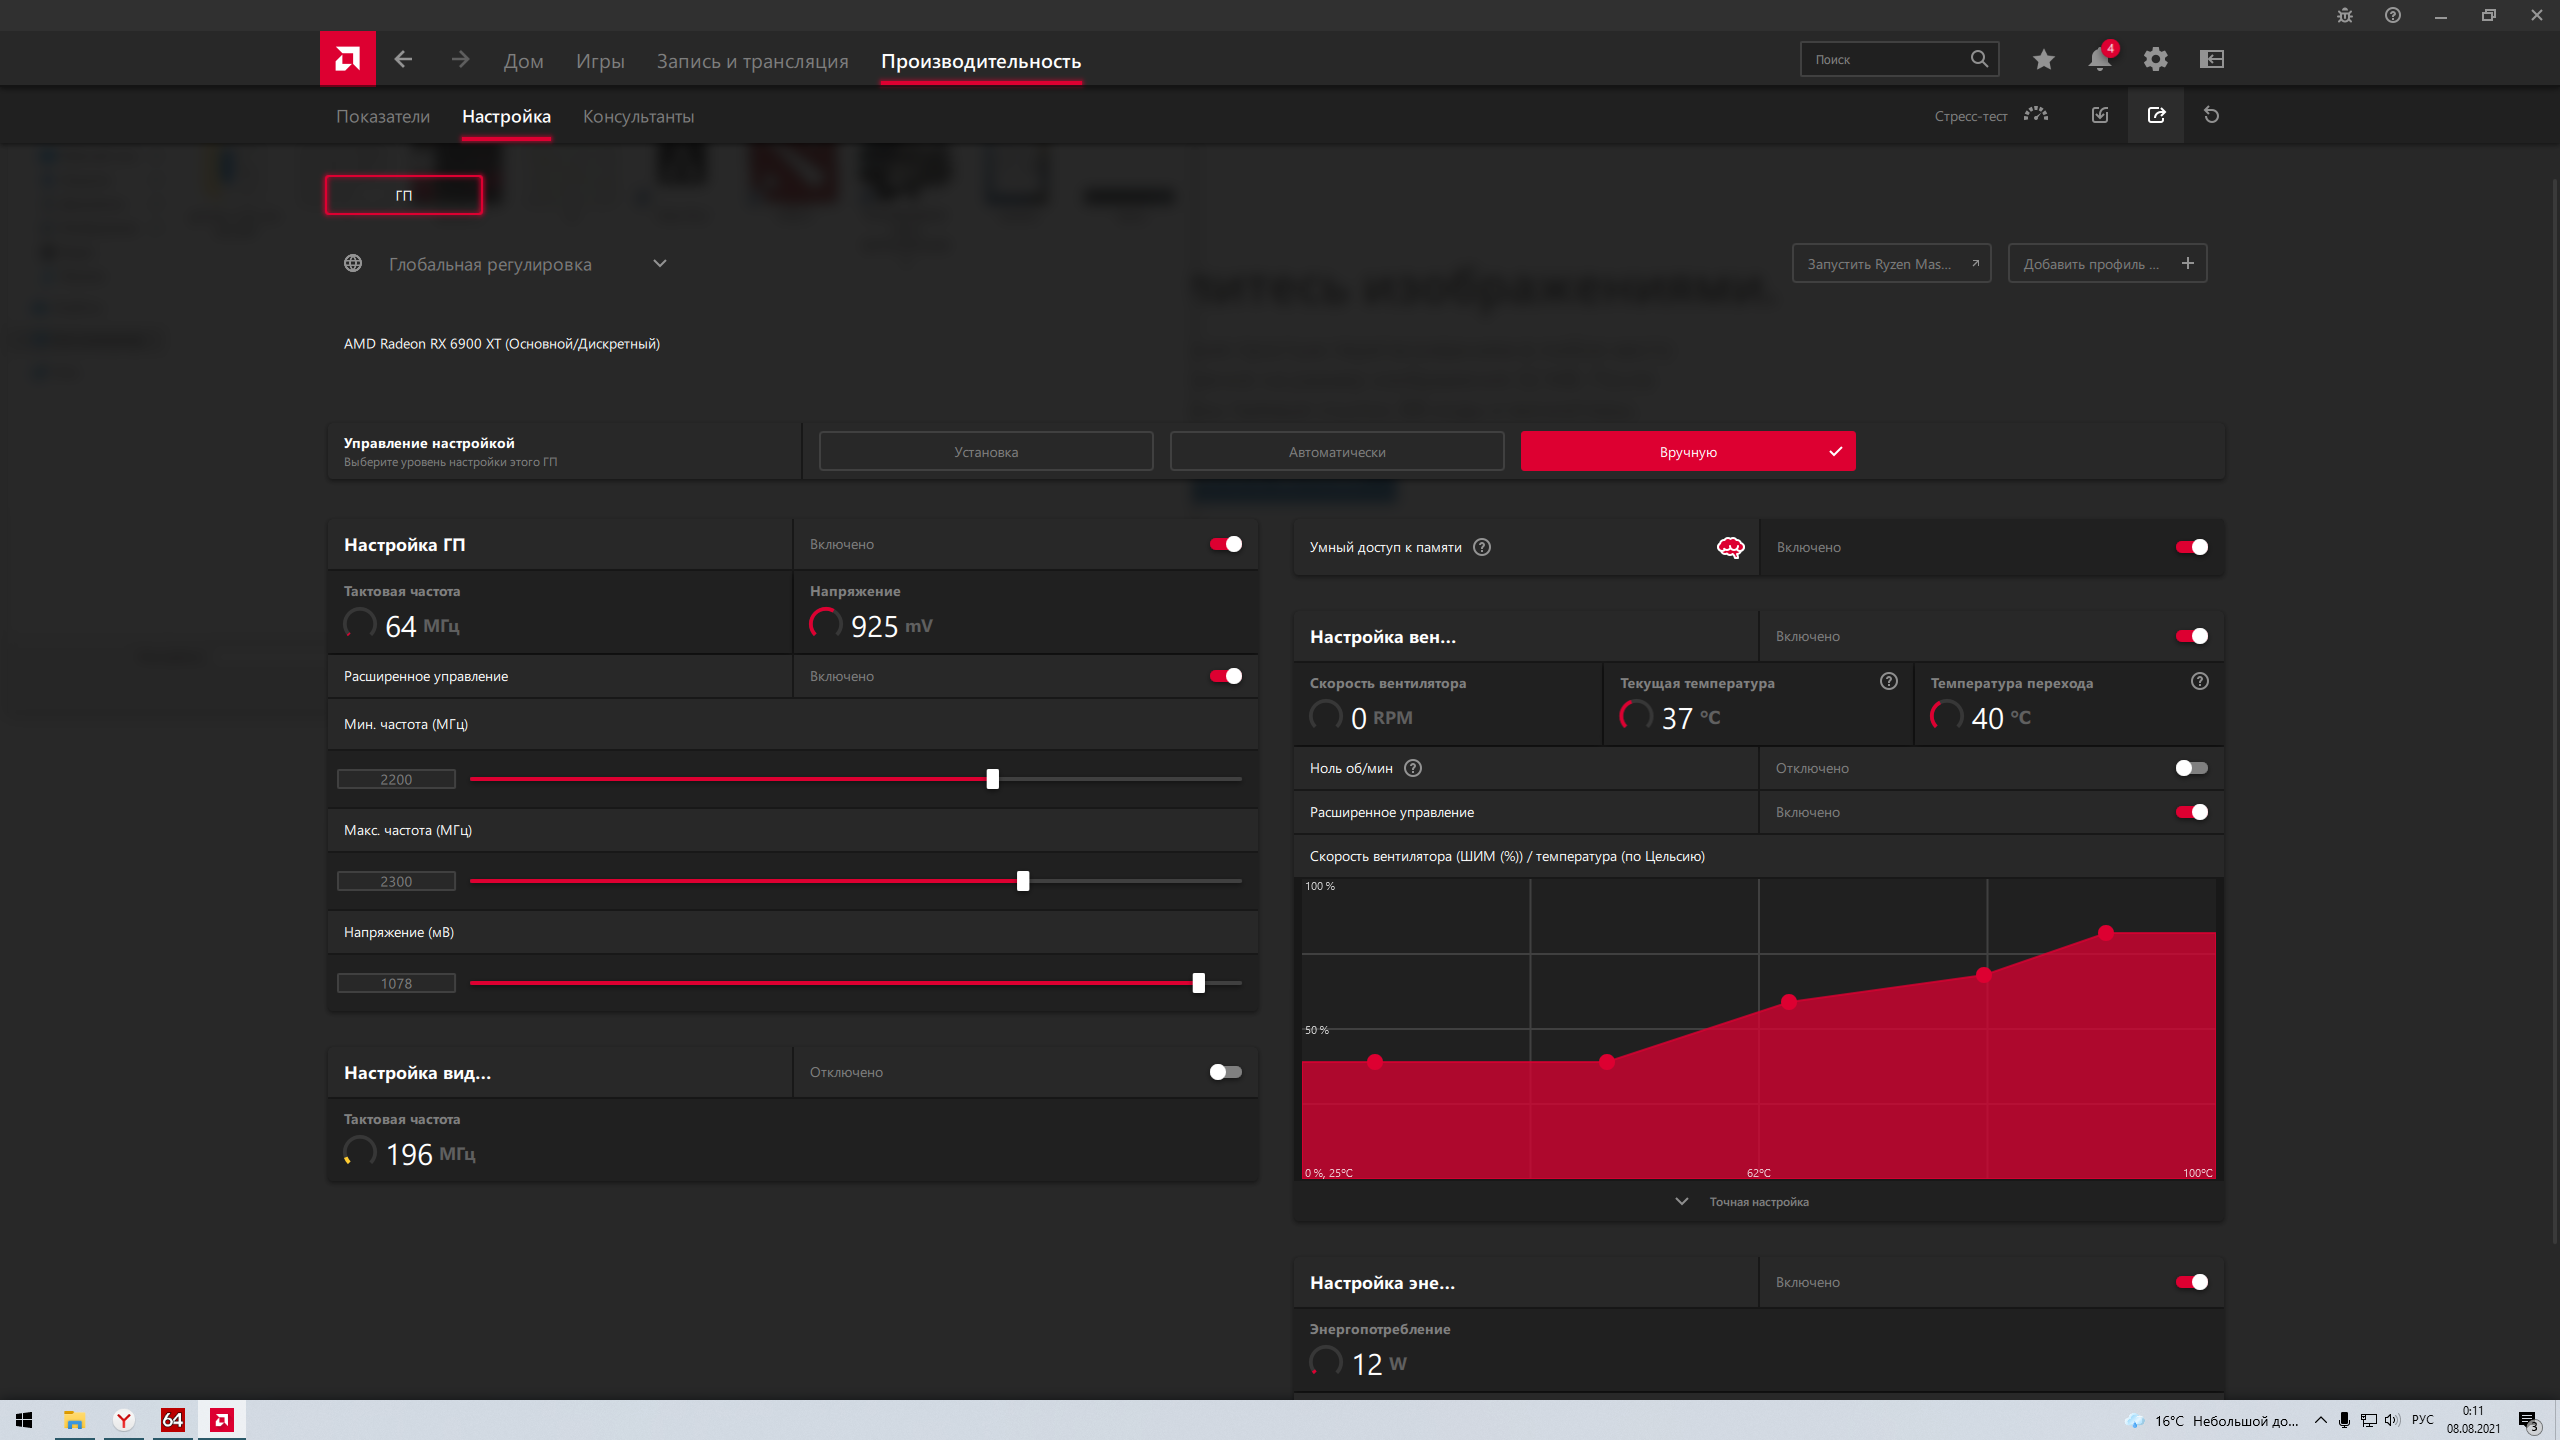
Task: Open the favorites star icon
Action: coord(2043,60)
